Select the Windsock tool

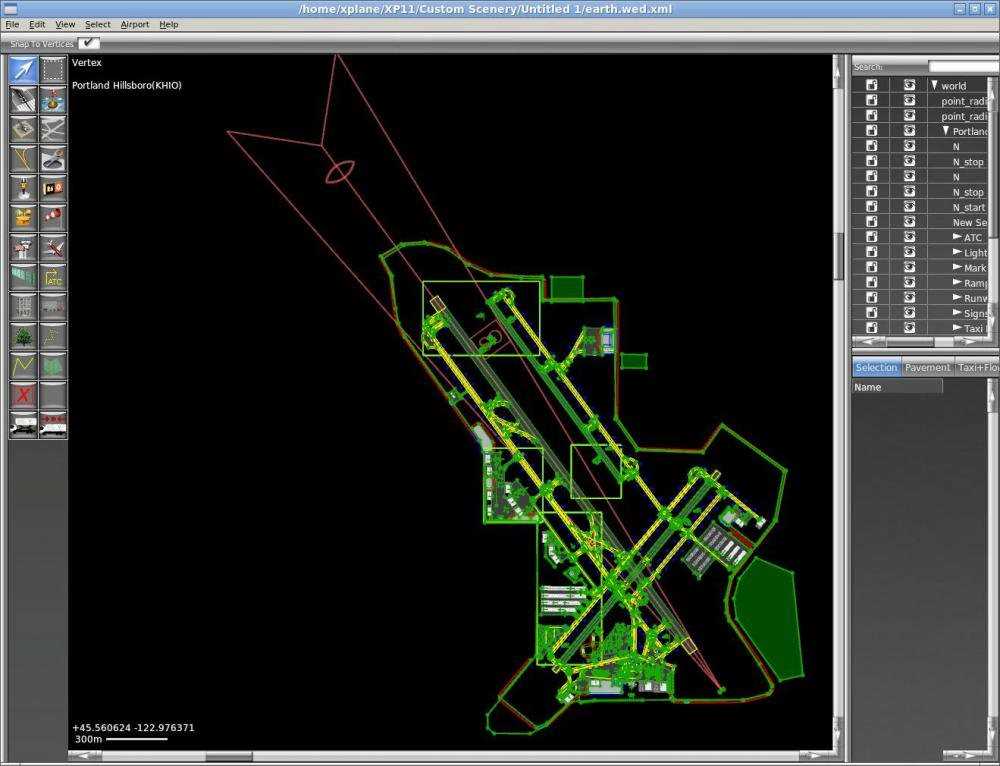tap(53, 217)
